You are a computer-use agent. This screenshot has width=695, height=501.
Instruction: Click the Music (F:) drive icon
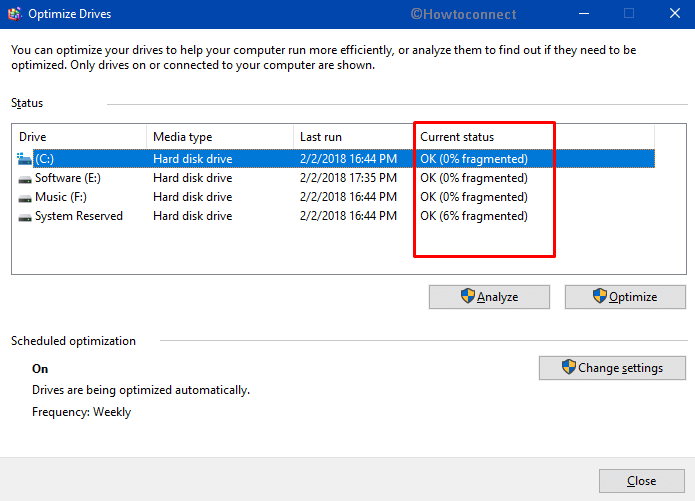(x=24, y=198)
